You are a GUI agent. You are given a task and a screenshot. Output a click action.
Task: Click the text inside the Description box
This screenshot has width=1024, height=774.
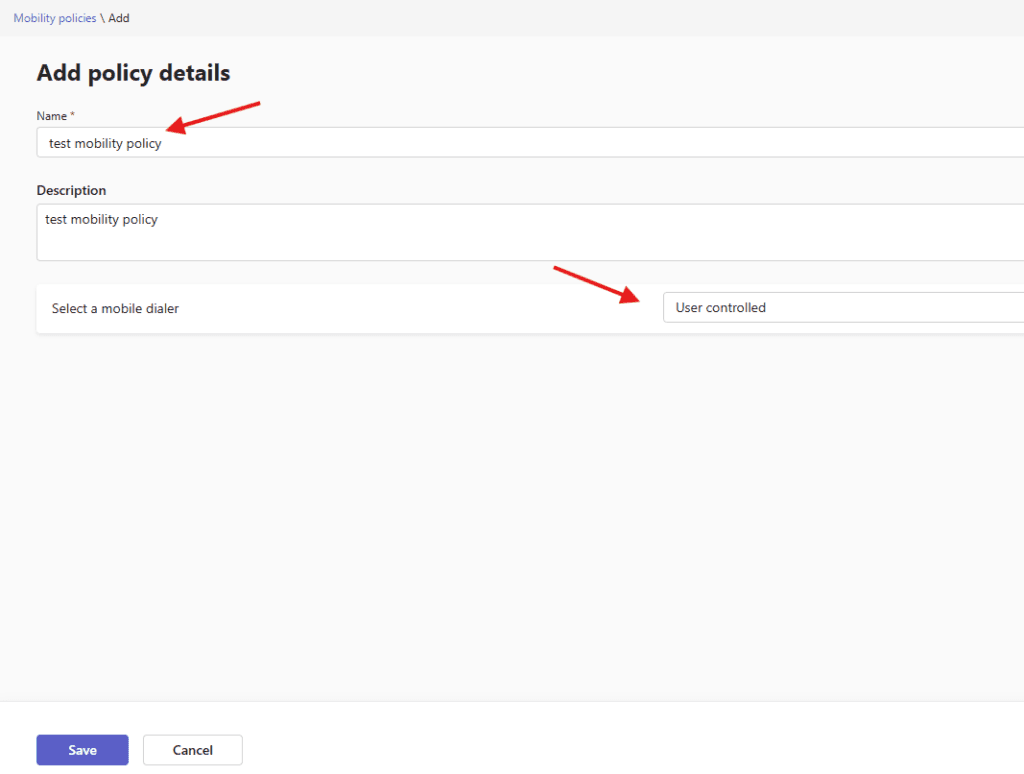101,219
